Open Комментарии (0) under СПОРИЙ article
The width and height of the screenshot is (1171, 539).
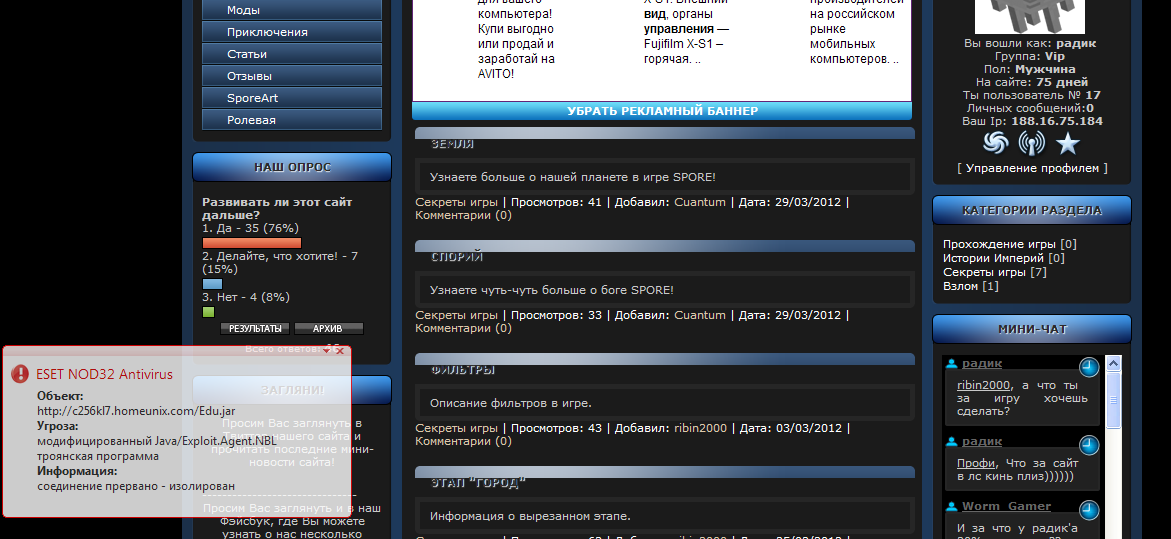pos(463,328)
